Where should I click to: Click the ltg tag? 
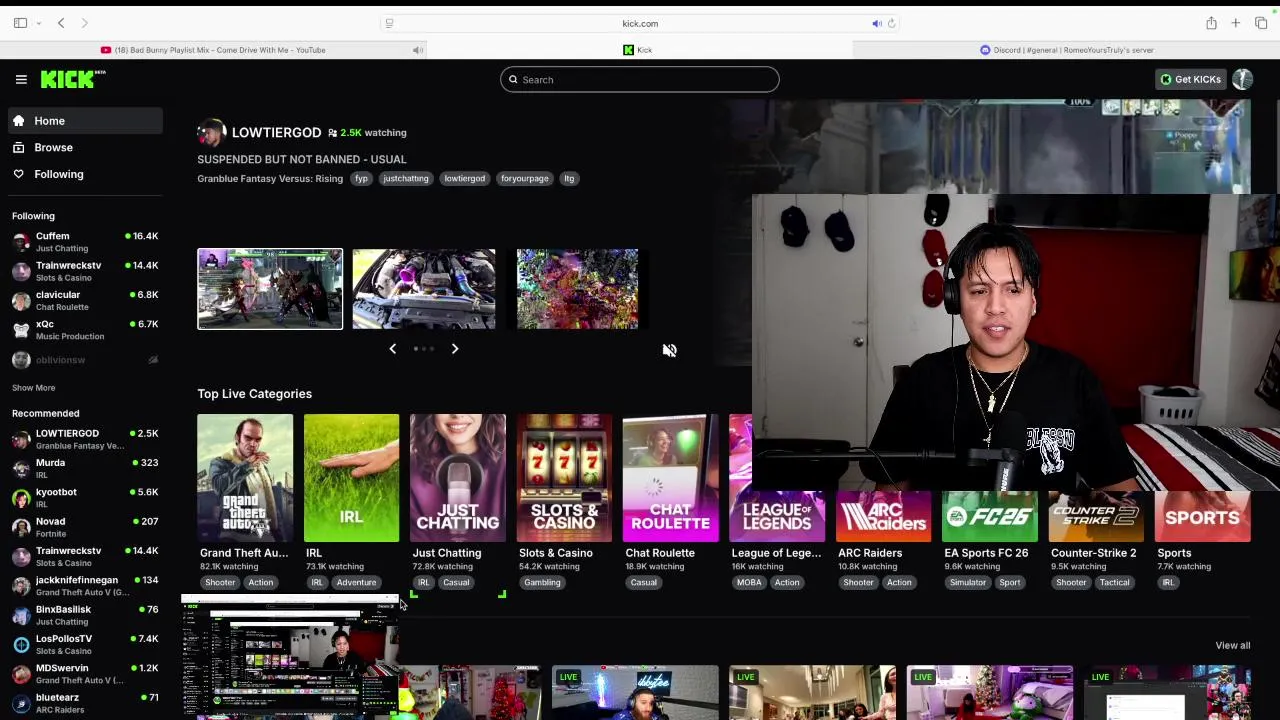point(569,178)
